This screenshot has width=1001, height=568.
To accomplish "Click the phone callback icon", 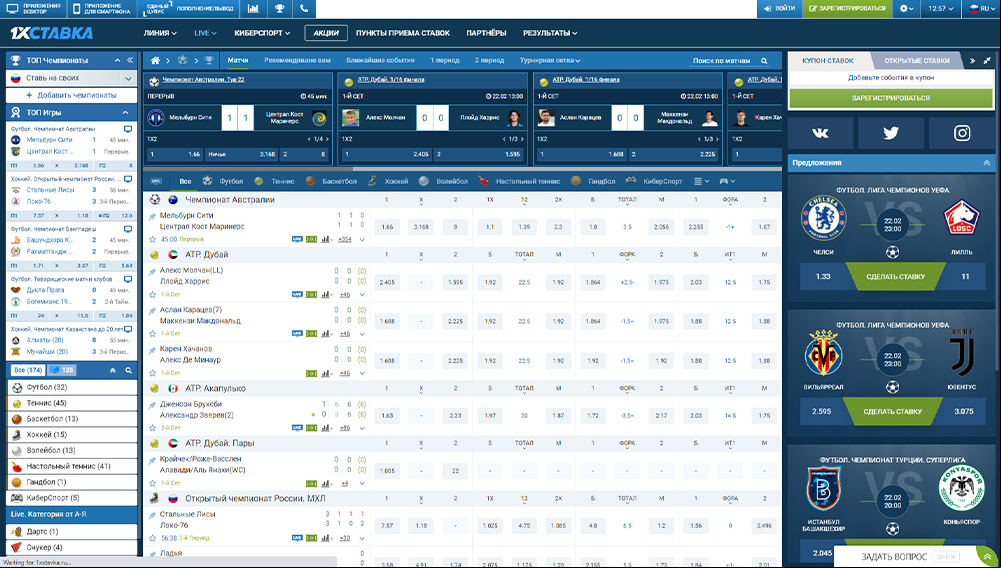I will pyautogui.click(x=305, y=8).
